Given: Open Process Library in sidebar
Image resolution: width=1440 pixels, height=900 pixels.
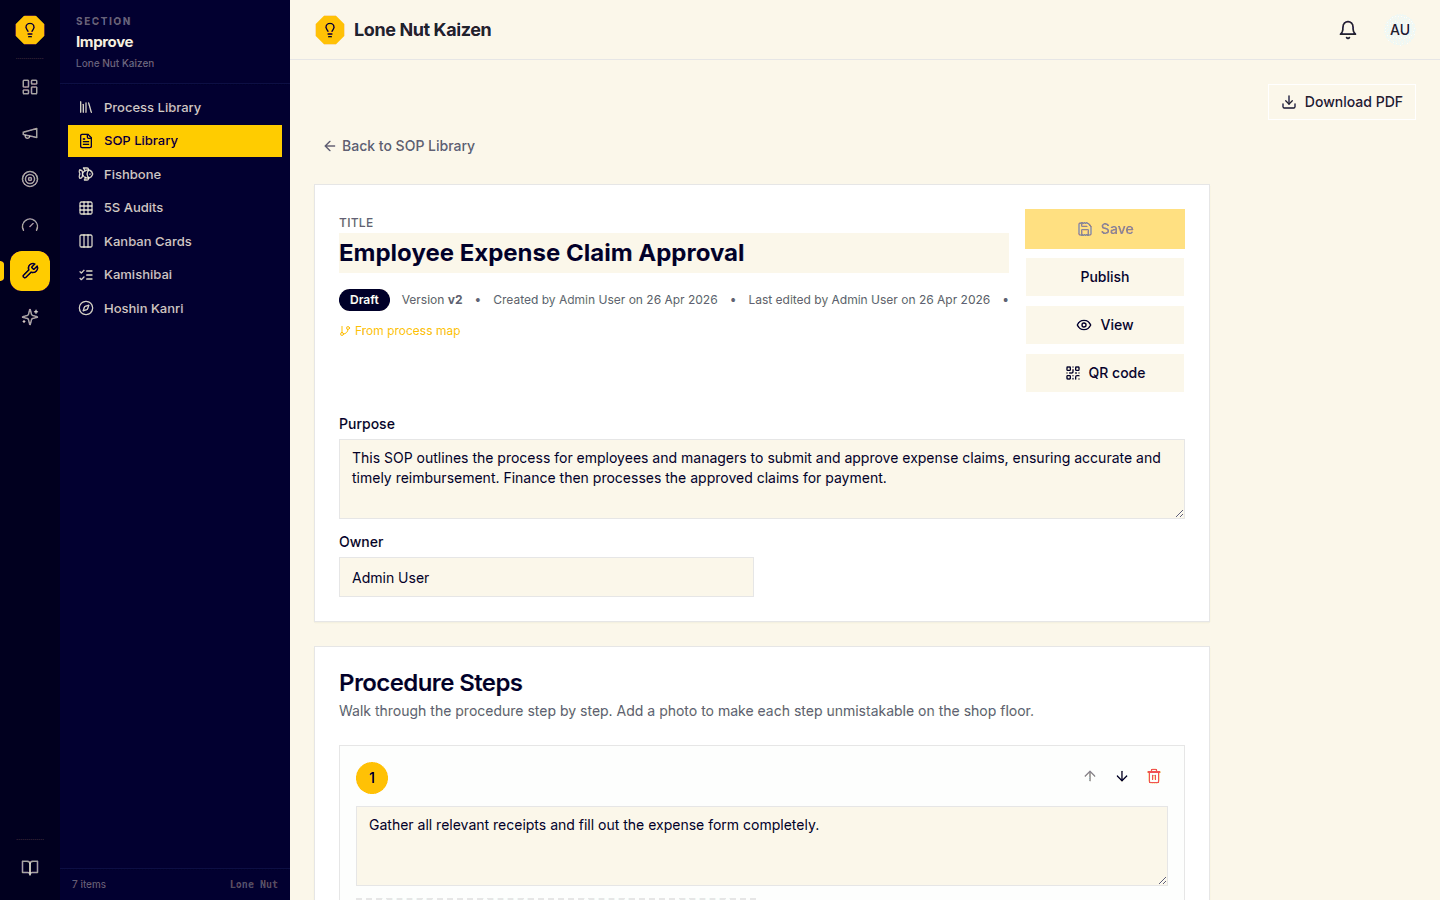Looking at the screenshot, I should point(175,107).
